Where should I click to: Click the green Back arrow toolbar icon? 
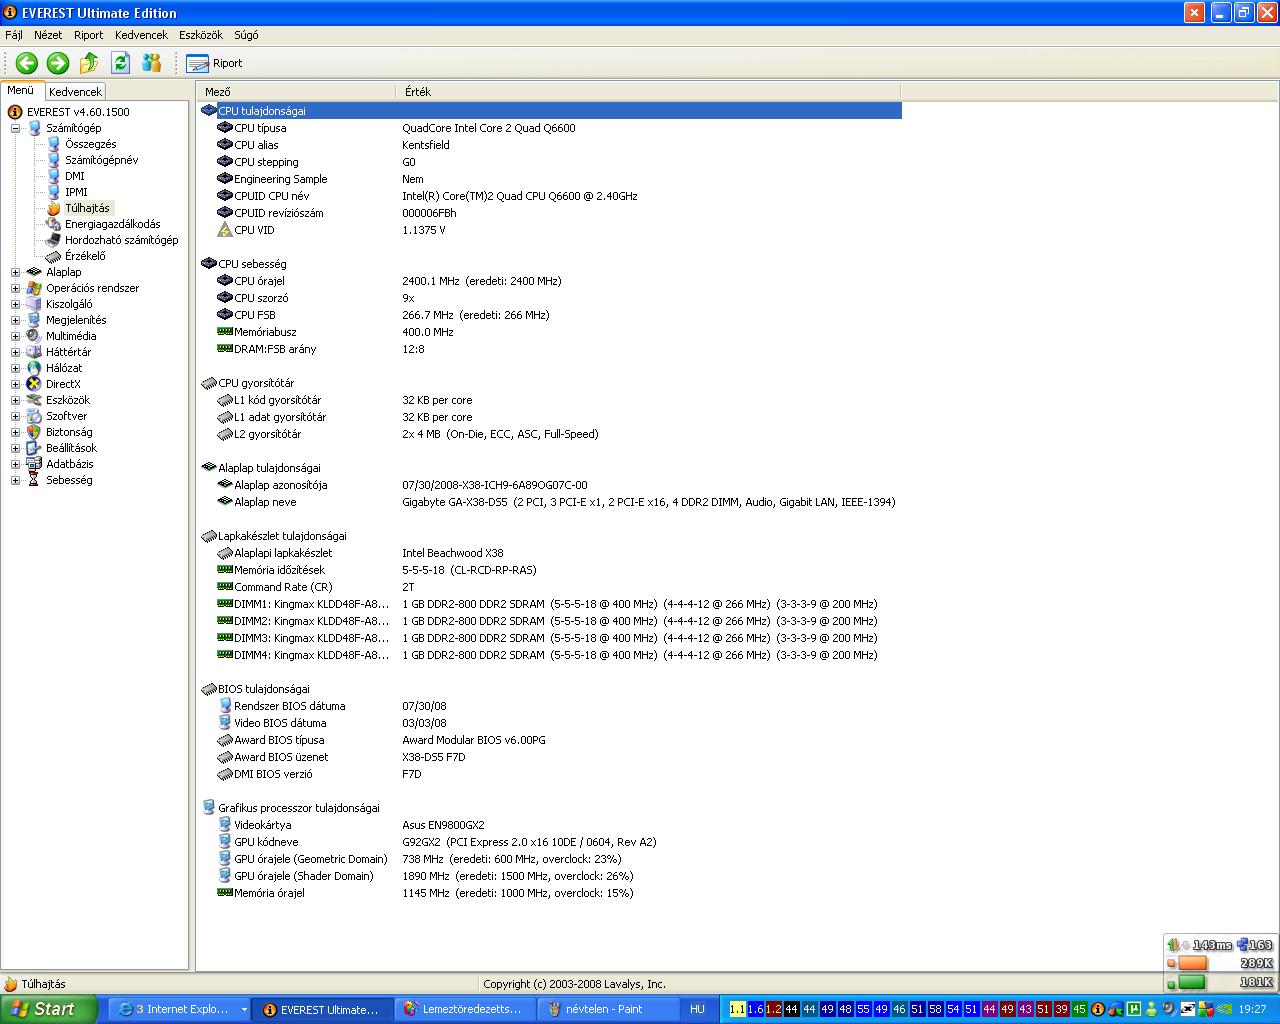(26, 63)
